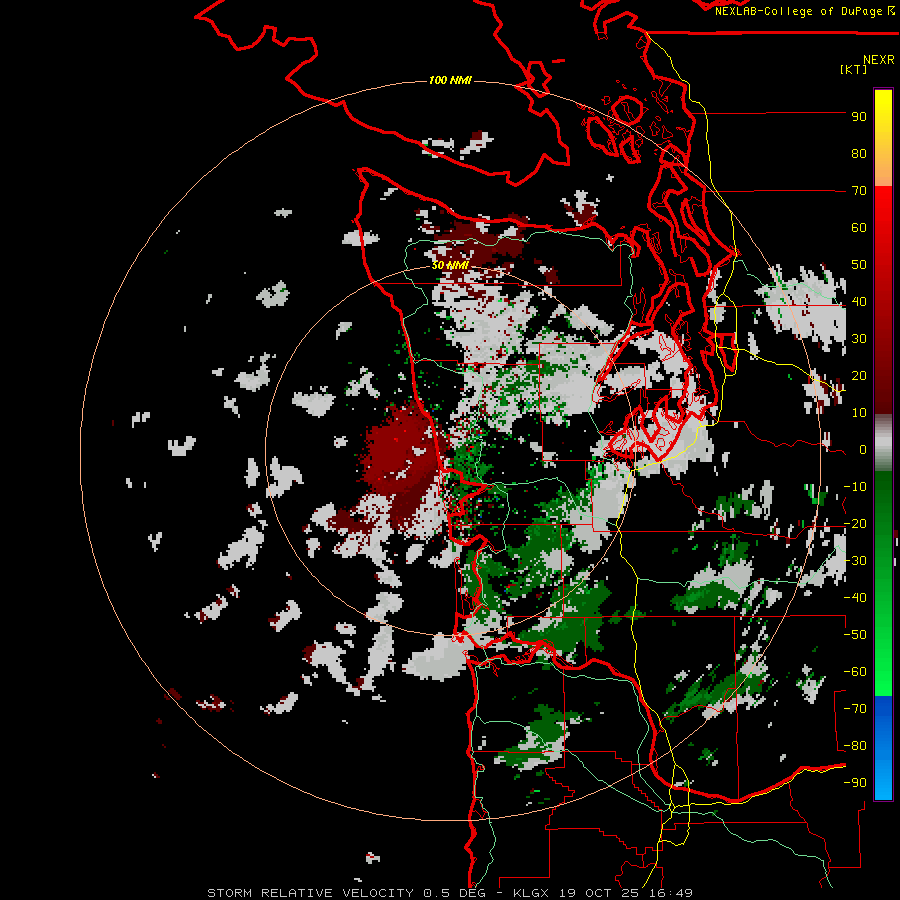The height and width of the screenshot is (900, 900).
Task: Click the 50 NMI range ring label
Action: click(x=450, y=265)
